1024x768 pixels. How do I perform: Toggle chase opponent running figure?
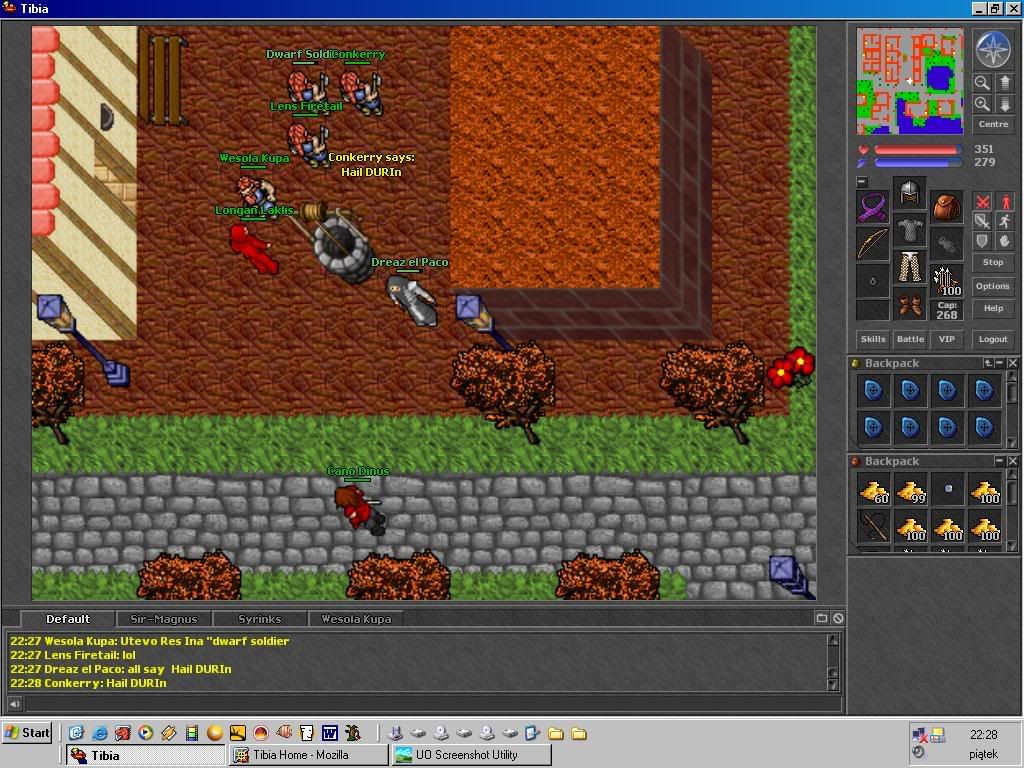click(x=1005, y=221)
